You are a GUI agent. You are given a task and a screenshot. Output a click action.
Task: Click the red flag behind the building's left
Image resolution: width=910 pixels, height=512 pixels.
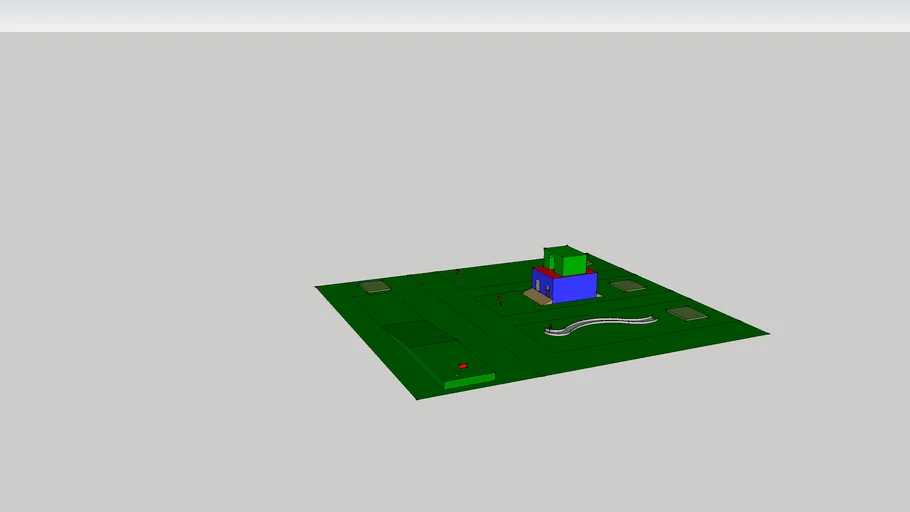coord(458,272)
